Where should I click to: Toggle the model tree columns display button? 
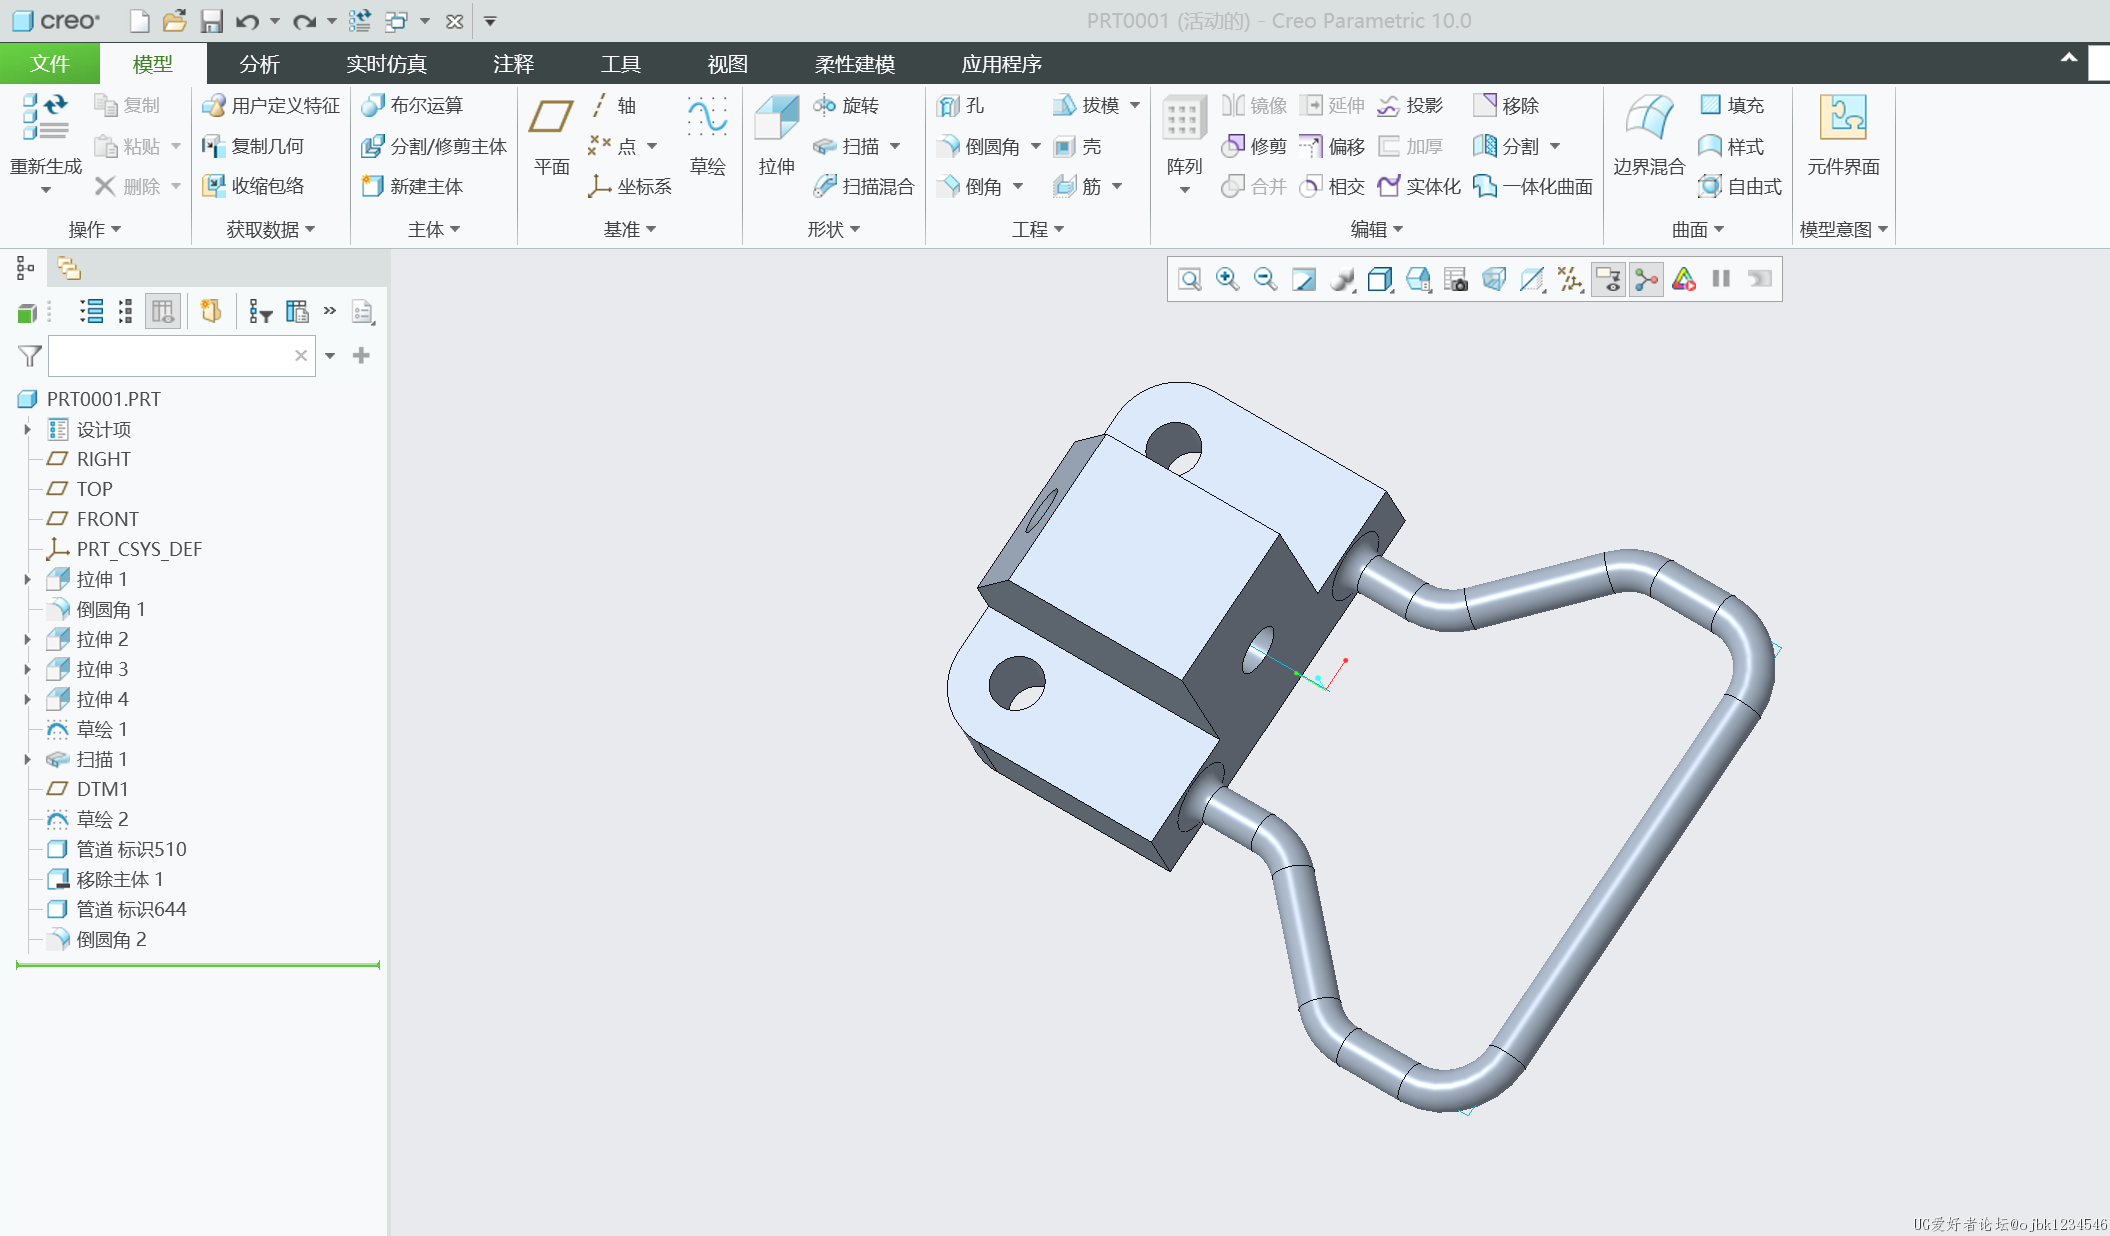(x=162, y=312)
